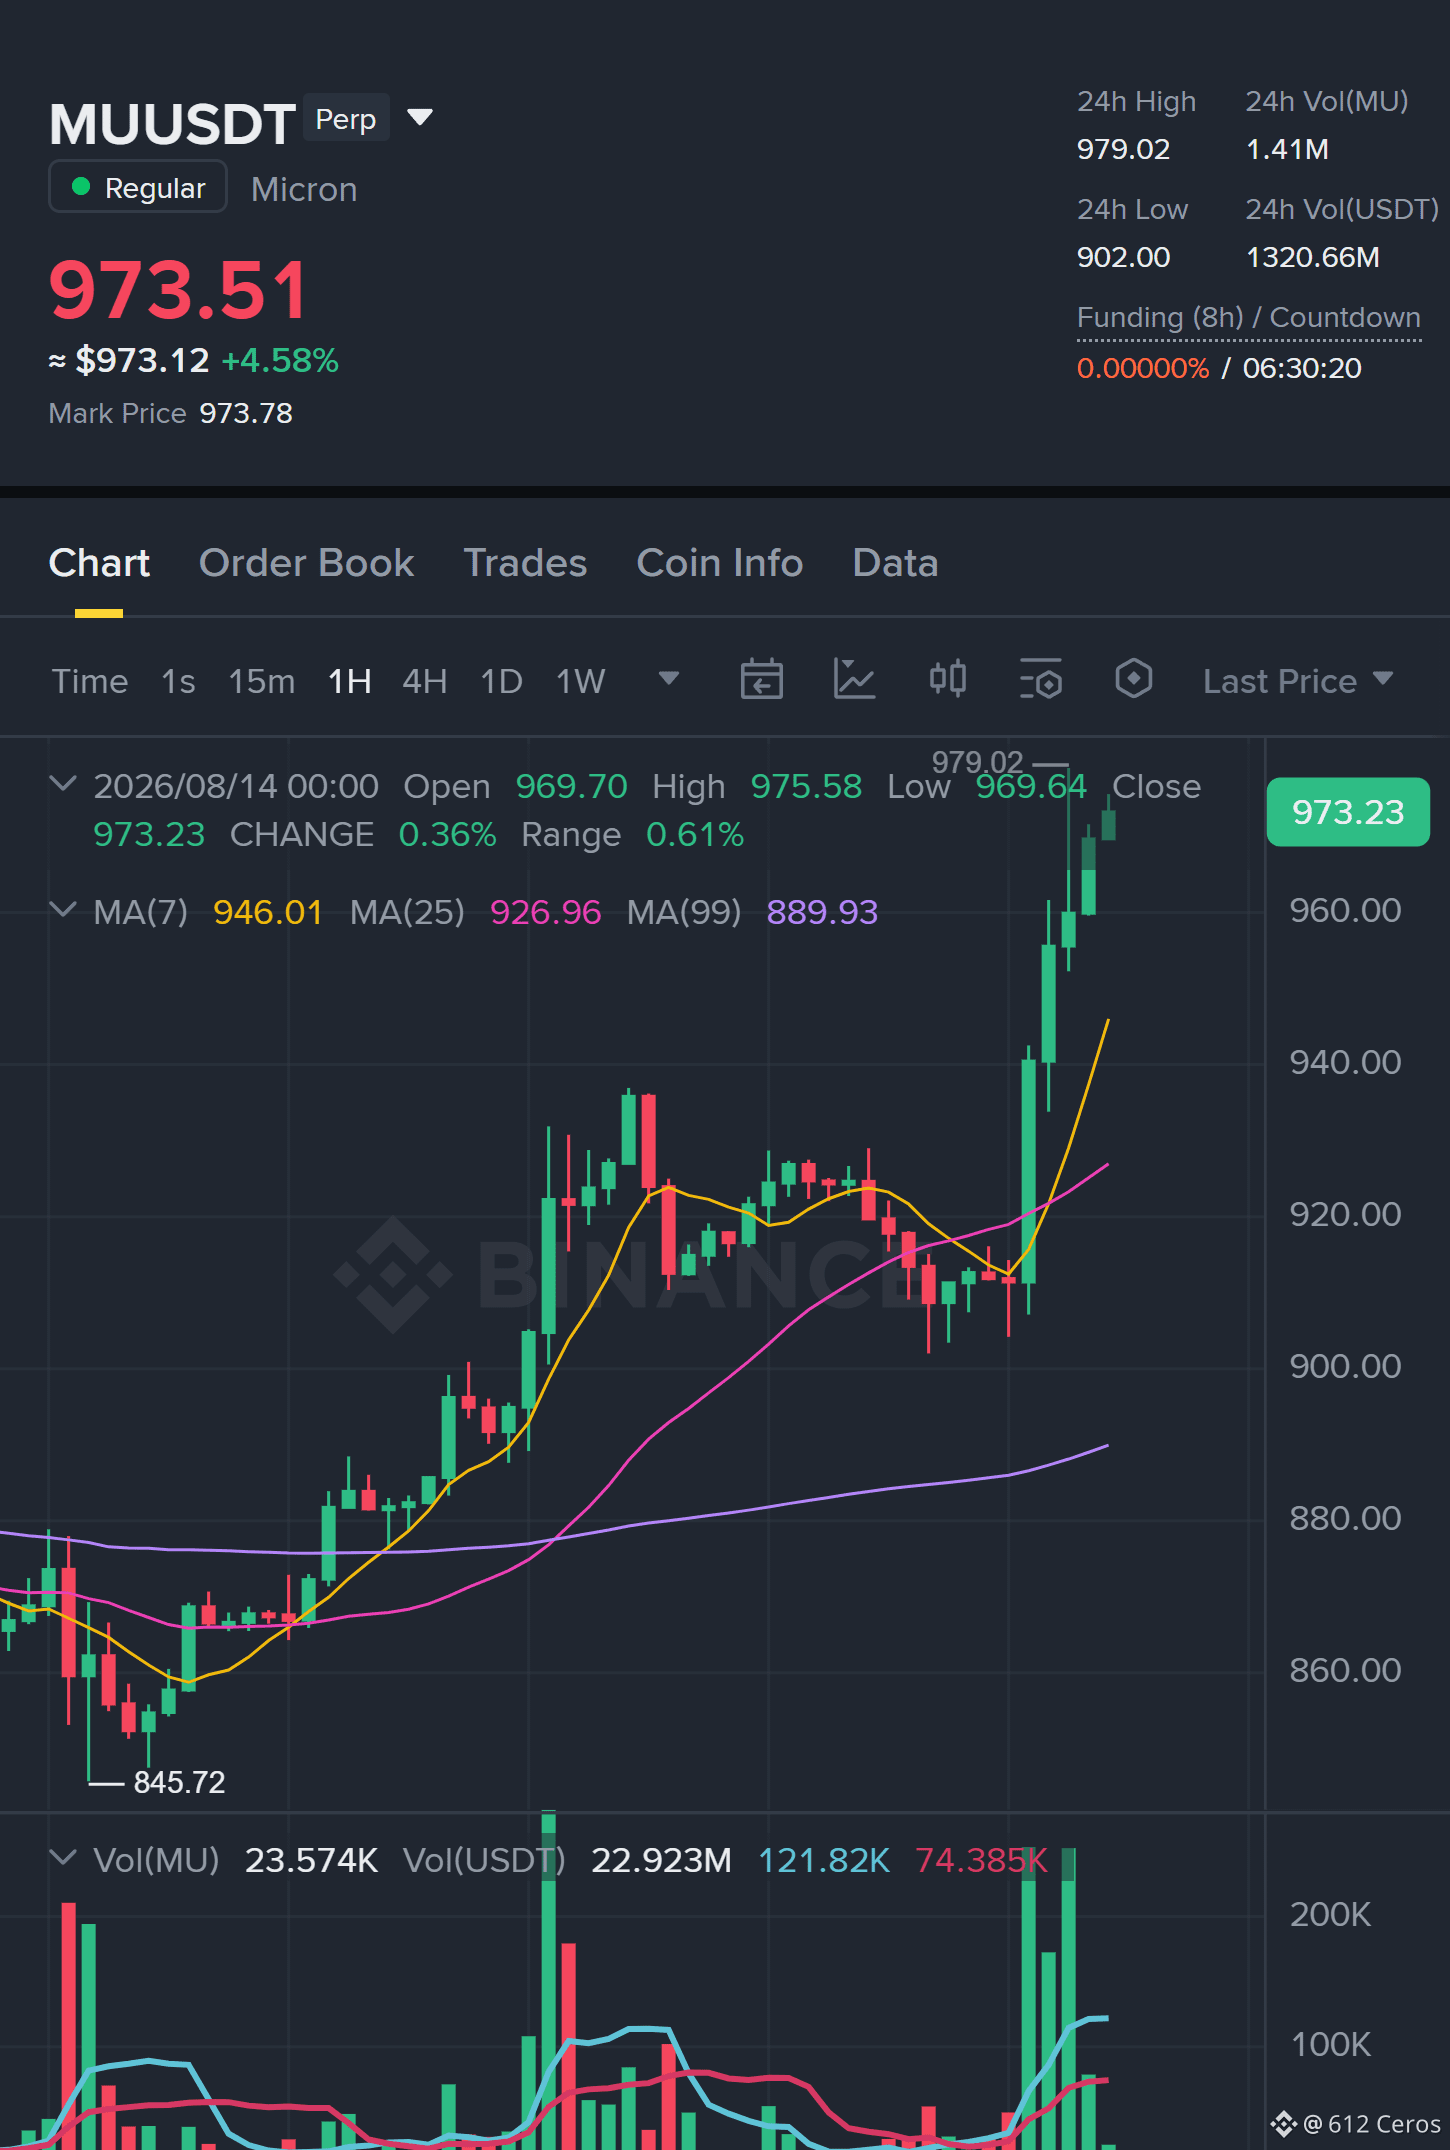Tap the 121.82K volume MA value
The image size is (1450, 2150).
(824, 1860)
